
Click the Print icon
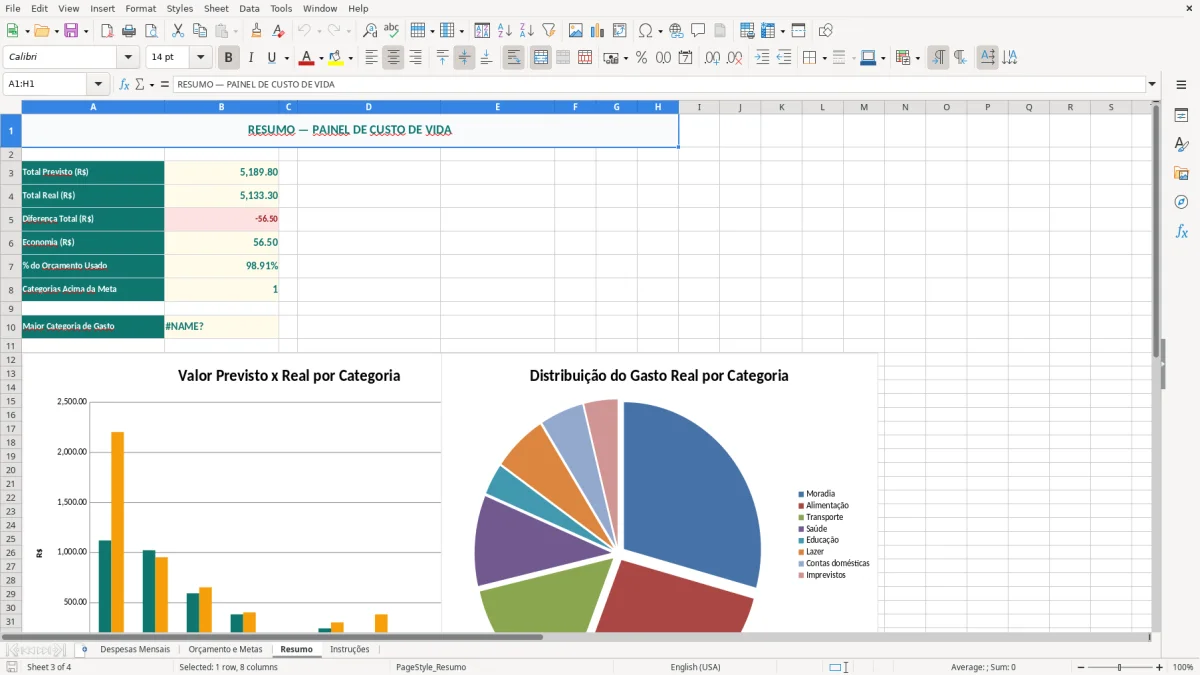tap(129, 31)
